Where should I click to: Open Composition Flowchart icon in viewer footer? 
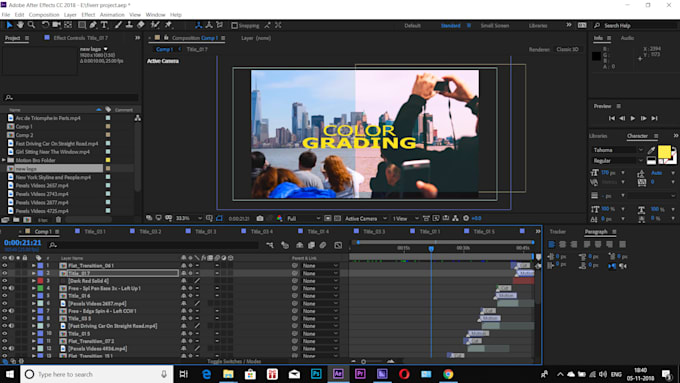pyautogui.click(x=455, y=218)
